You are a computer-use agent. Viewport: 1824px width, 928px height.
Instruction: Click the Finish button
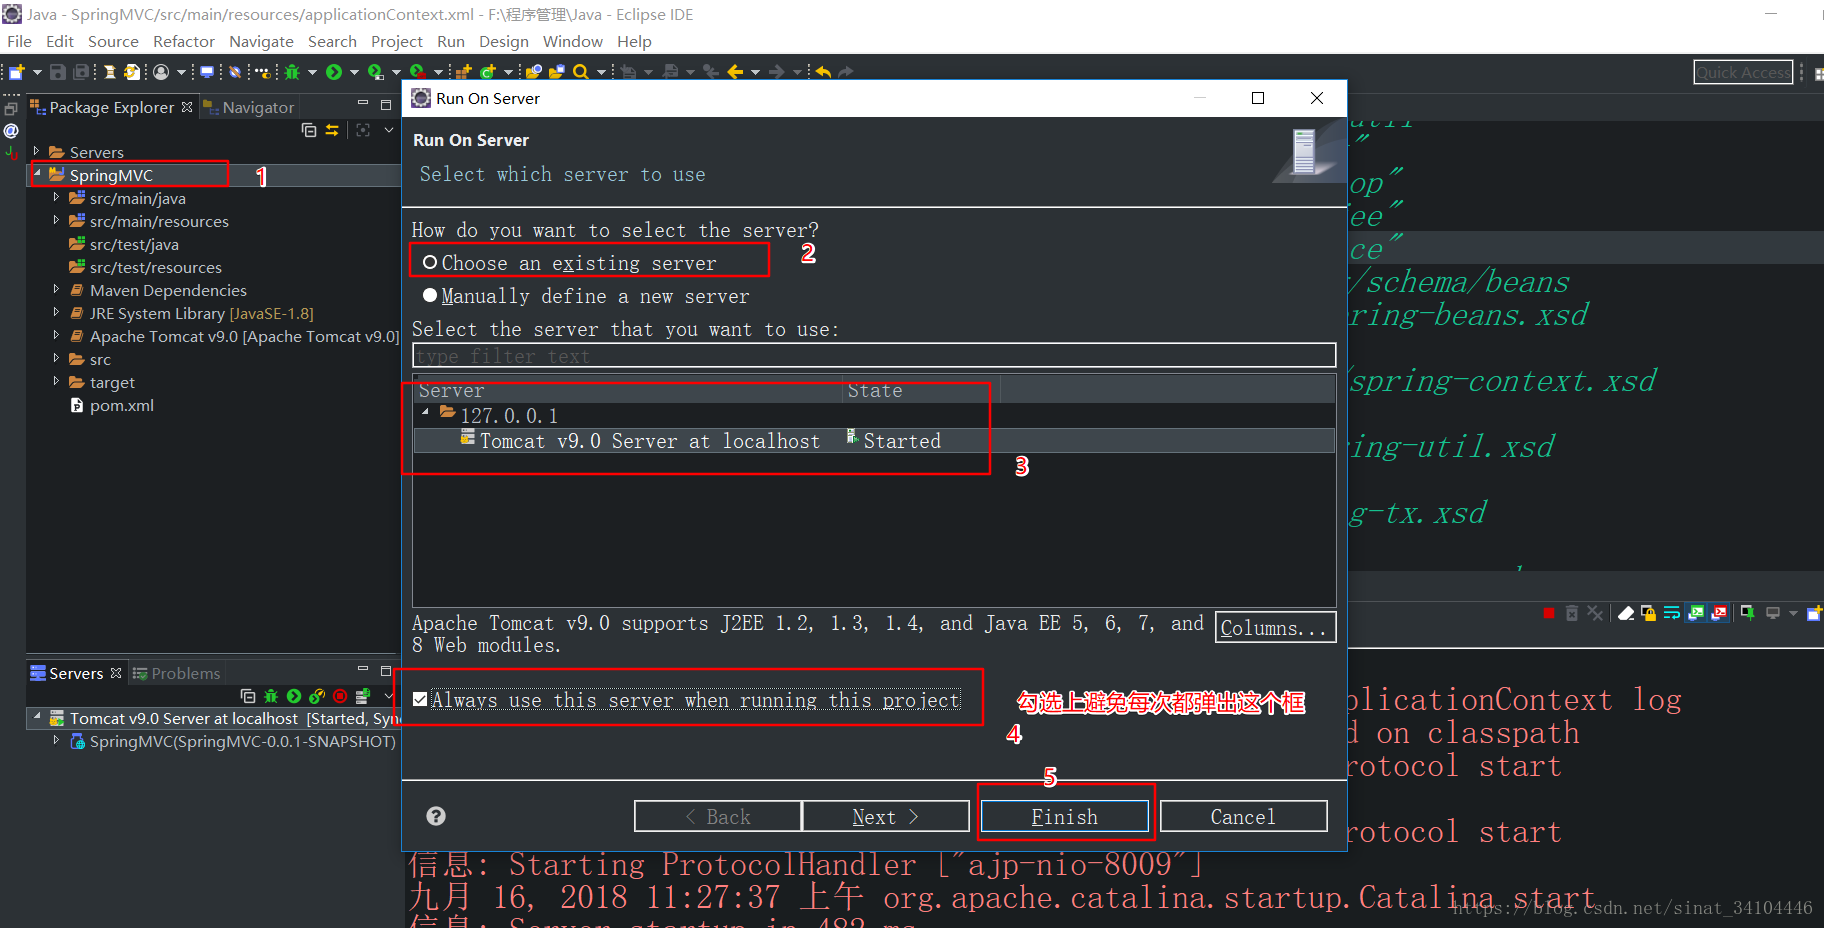pos(1064,816)
